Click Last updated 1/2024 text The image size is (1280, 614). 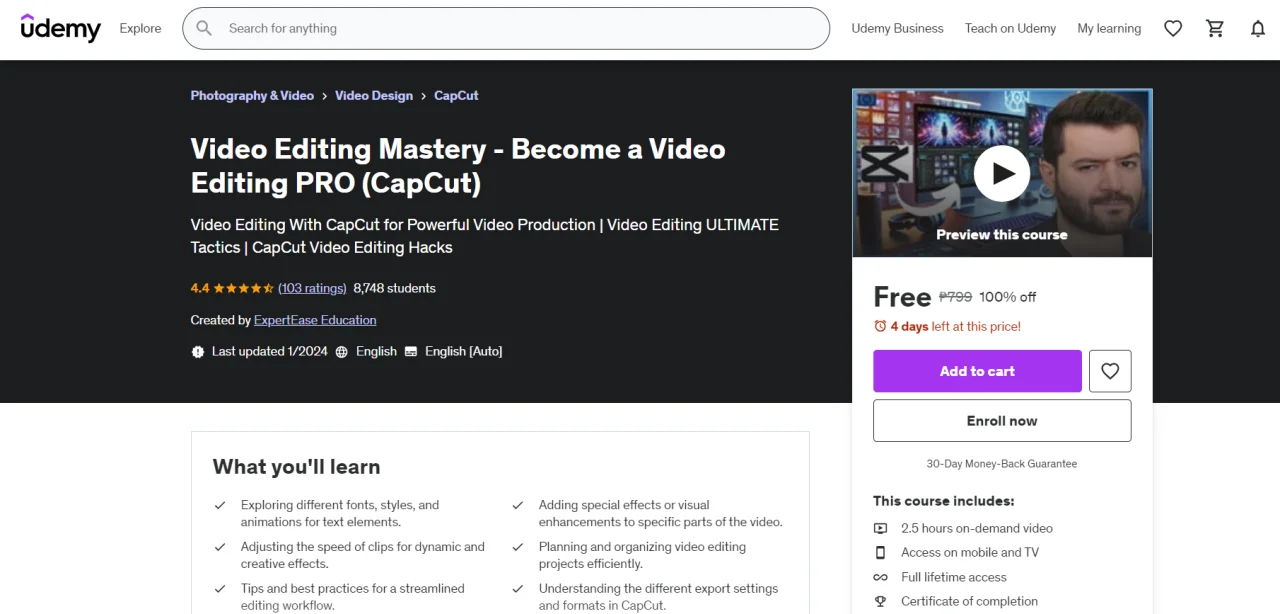[270, 352]
